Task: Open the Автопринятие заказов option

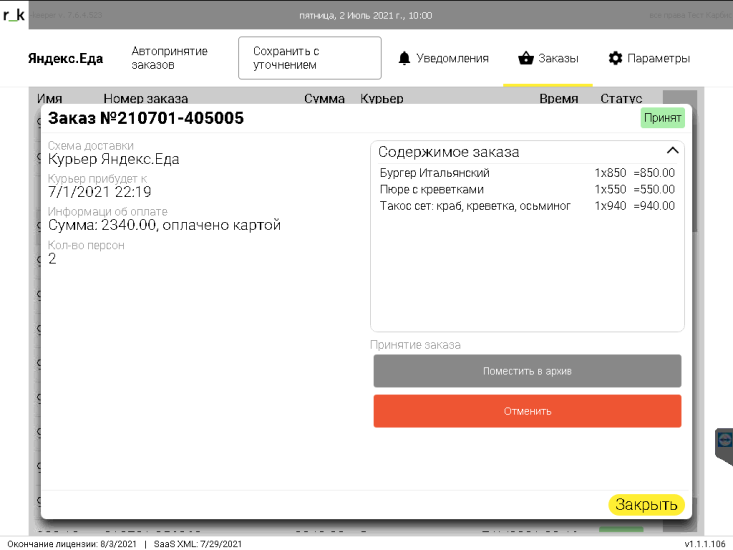Action: click(x=169, y=58)
